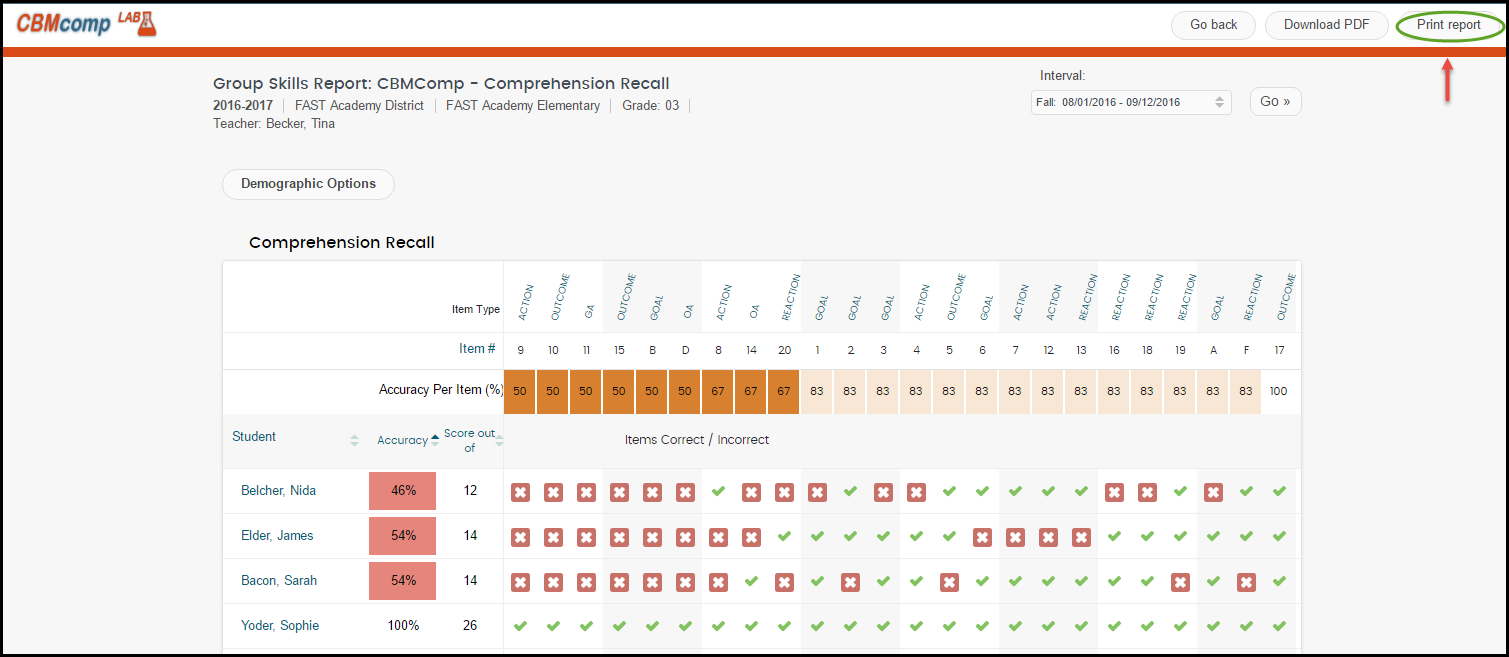Viewport: 1509px width, 657px height.
Task: Click the ACTION item type above item 9
Action: click(526, 302)
